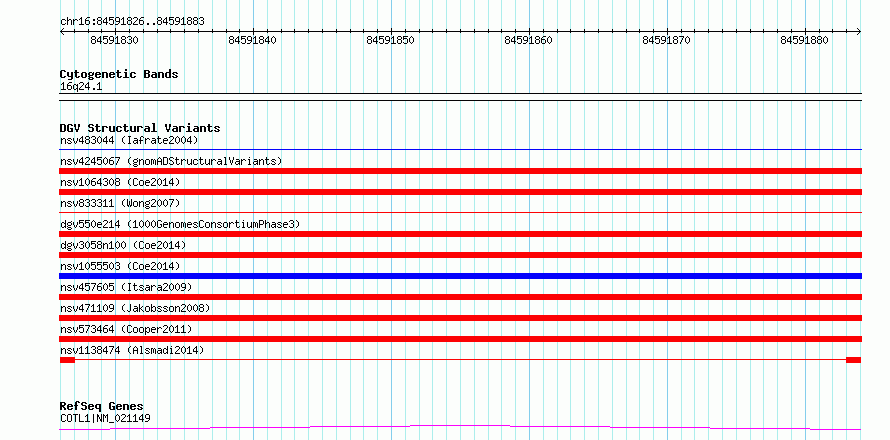Open variant nsv1055503 (Coe2014) label
The width and height of the screenshot is (890, 440).
click(120, 266)
